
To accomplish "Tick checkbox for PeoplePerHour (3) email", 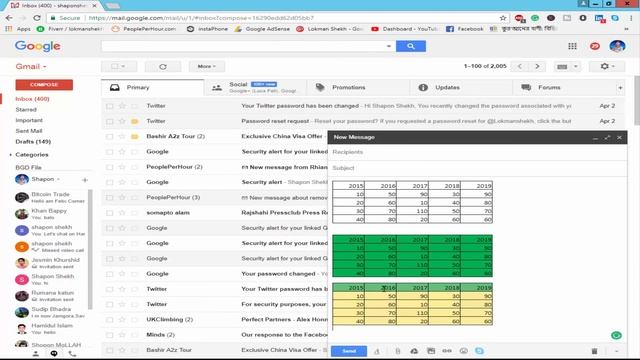I will point(109,198).
